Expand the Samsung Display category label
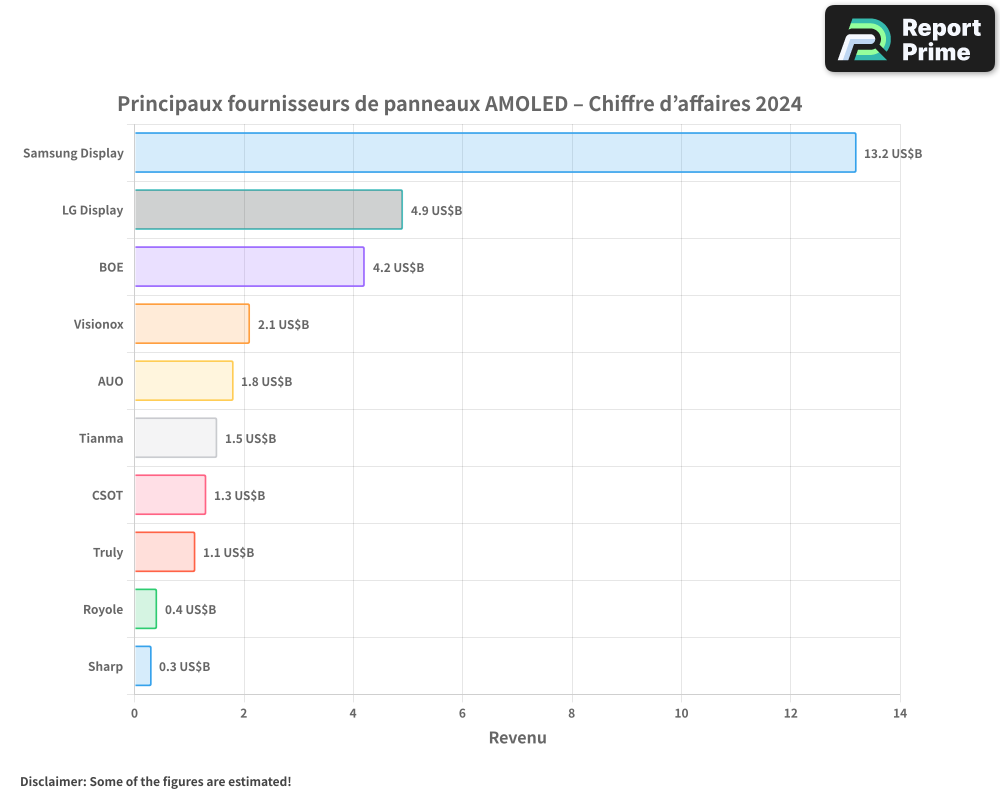Image resolution: width=1000 pixels, height=800 pixels. (73, 153)
